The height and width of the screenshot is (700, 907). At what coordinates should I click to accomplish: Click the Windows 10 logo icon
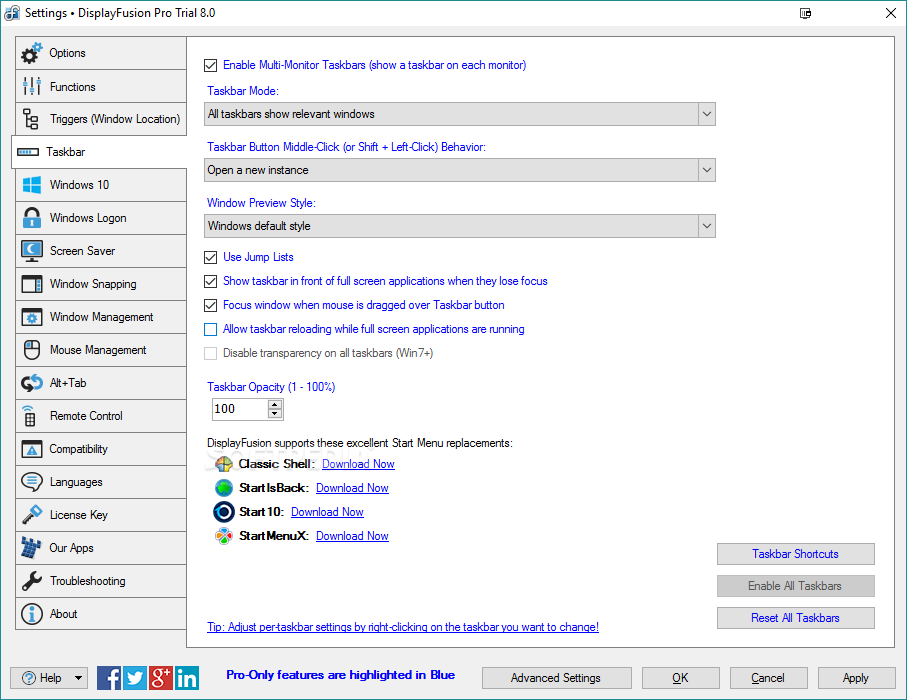[x=32, y=185]
